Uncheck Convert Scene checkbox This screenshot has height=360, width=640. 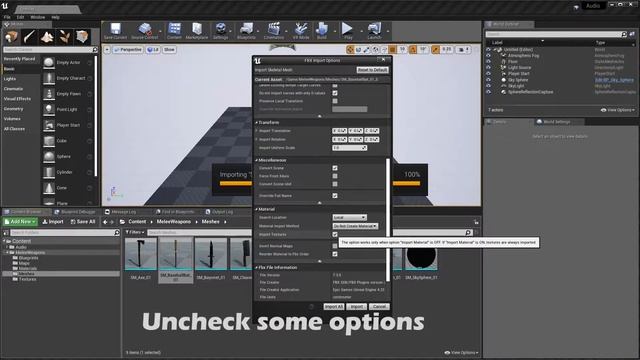point(335,168)
